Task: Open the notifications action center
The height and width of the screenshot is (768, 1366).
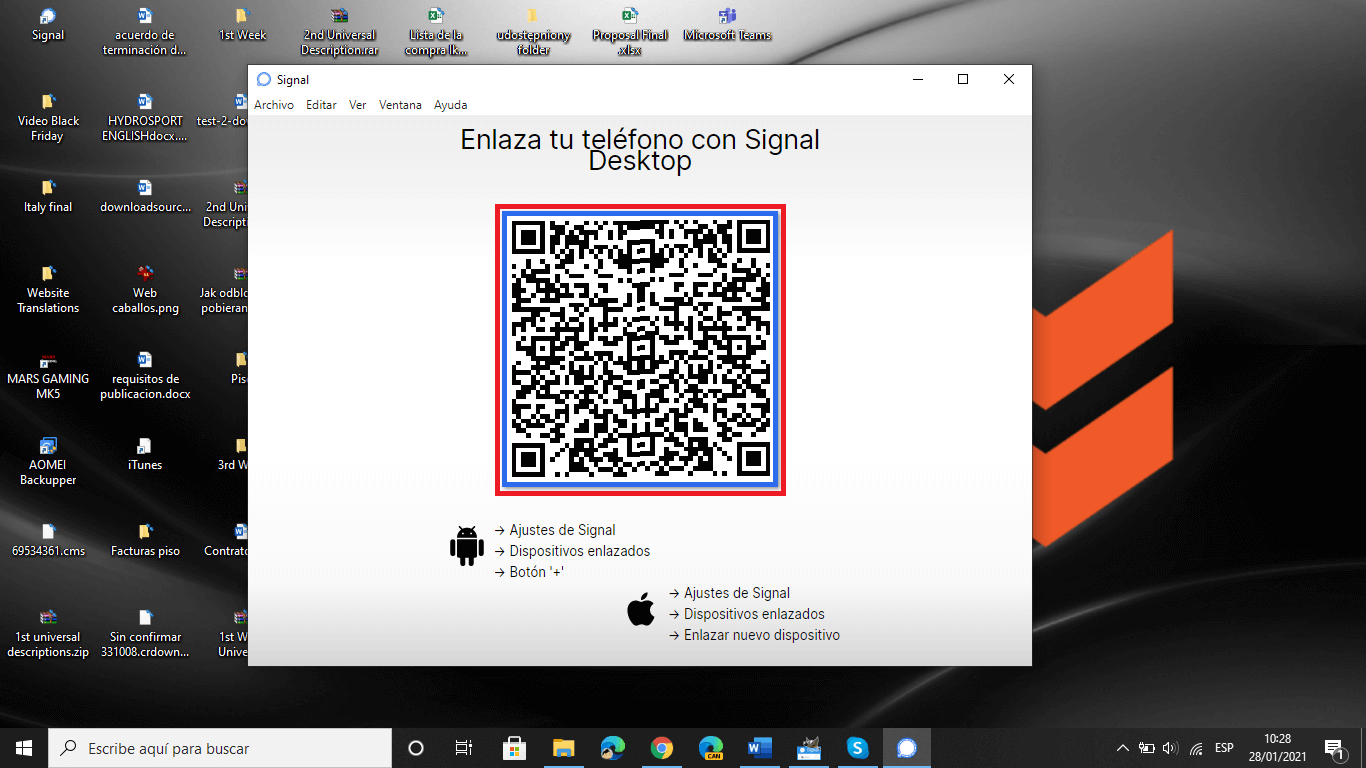Action: 1334,748
